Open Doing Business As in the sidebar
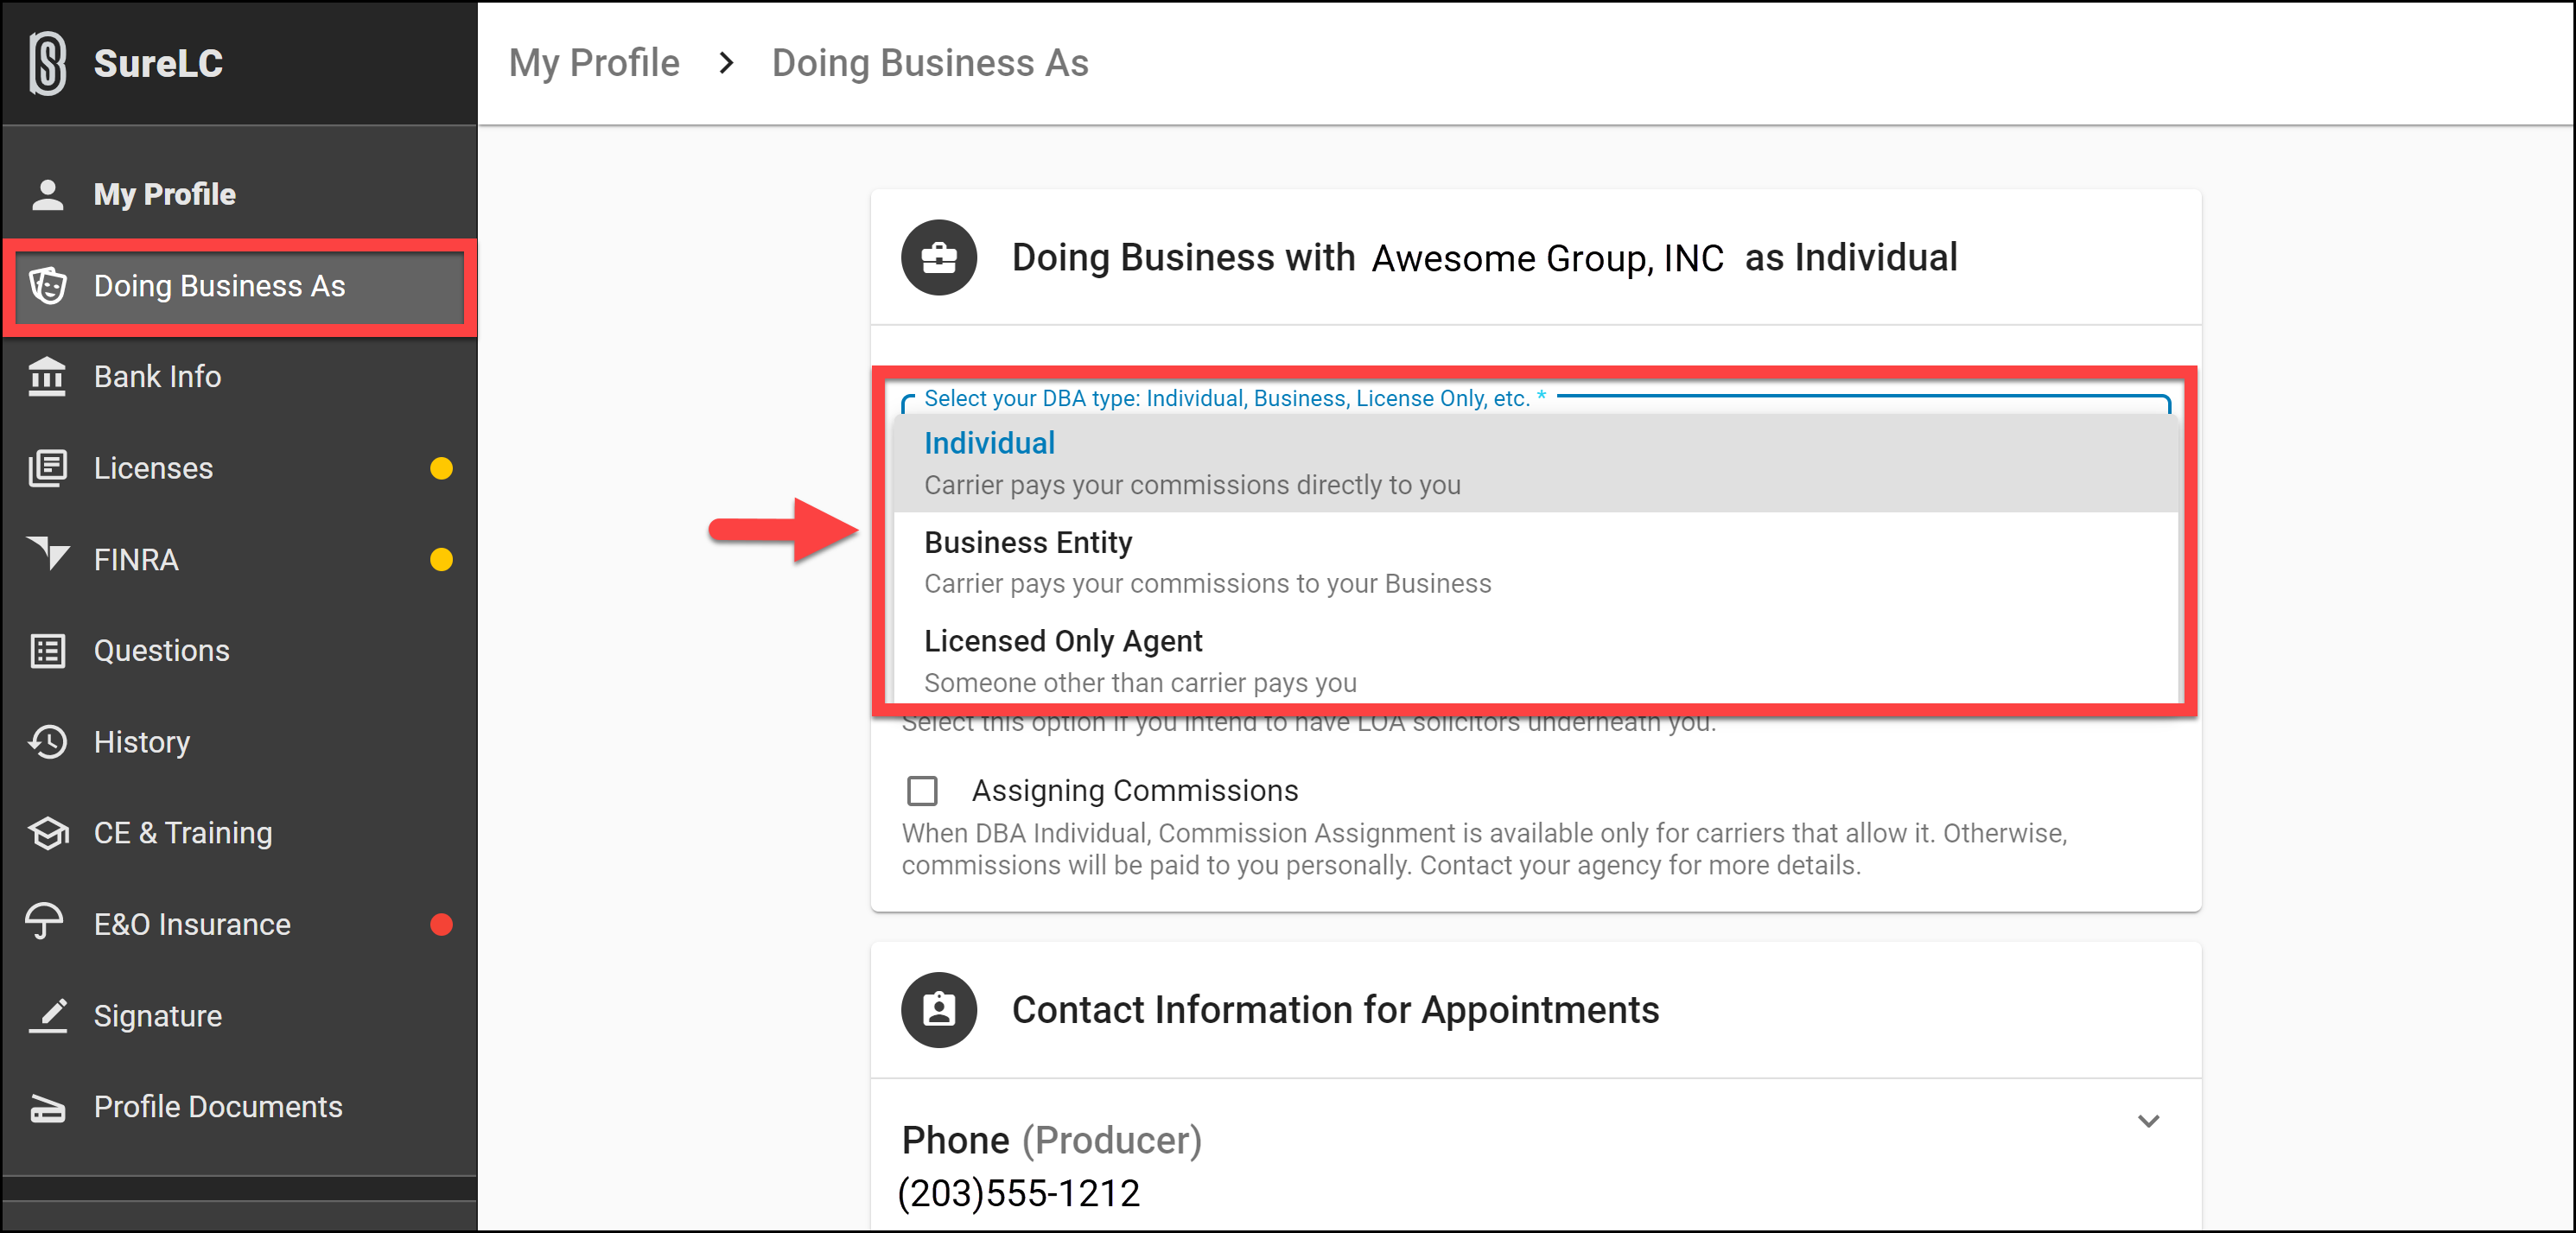2576x1233 pixels. click(x=239, y=286)
